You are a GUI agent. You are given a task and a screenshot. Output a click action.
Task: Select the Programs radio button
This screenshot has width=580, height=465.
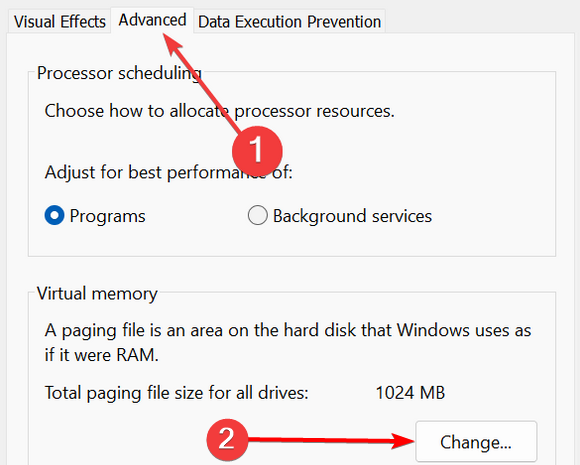click(54, 215)
